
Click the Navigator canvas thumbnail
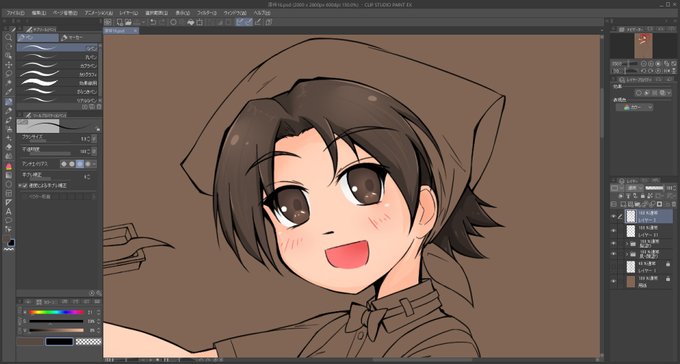(643, 46)
